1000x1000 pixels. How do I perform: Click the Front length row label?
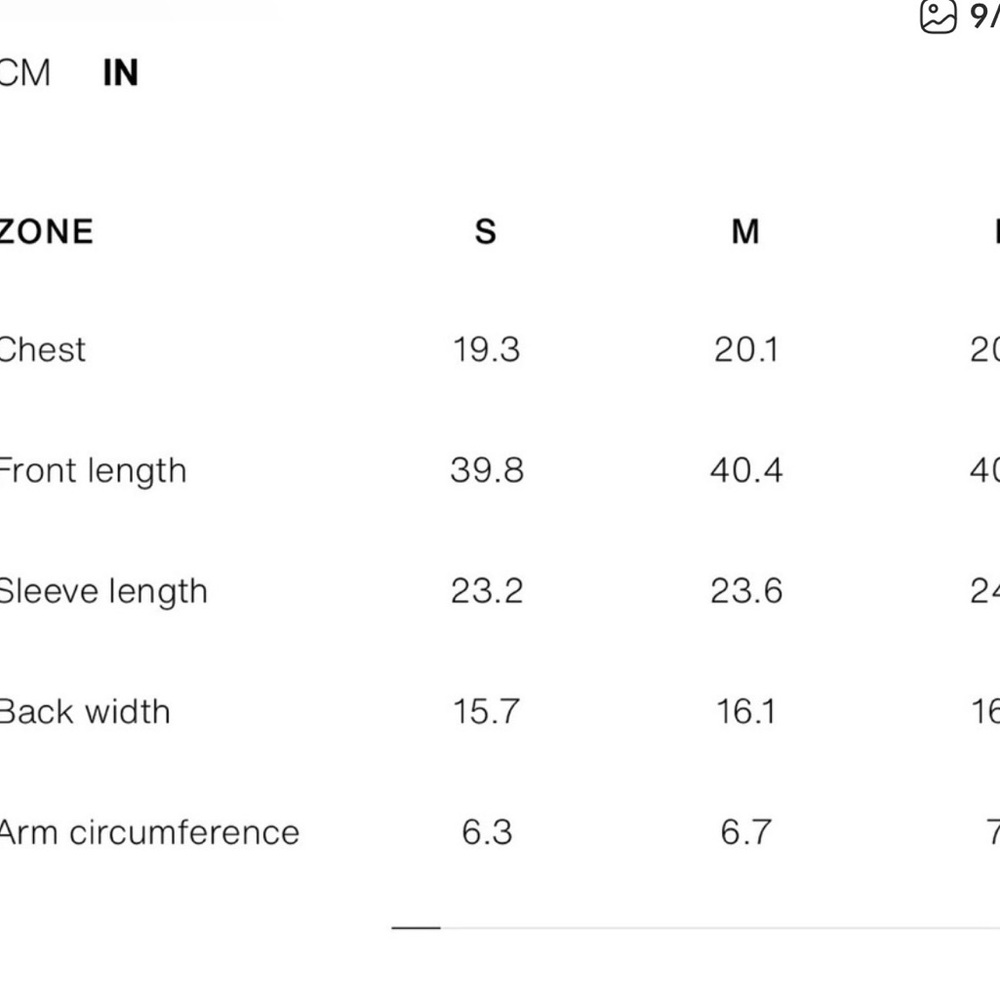click(92, 470)
